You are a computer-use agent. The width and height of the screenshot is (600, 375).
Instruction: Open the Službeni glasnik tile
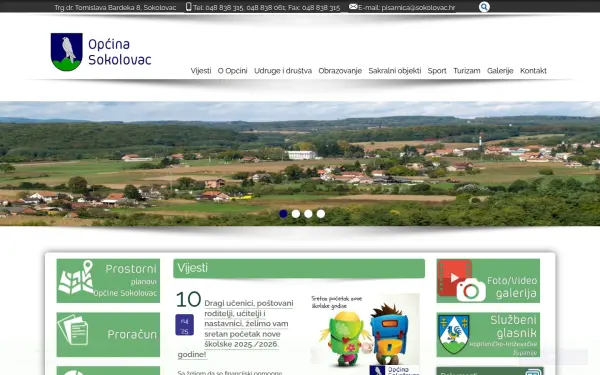(488, 335)
